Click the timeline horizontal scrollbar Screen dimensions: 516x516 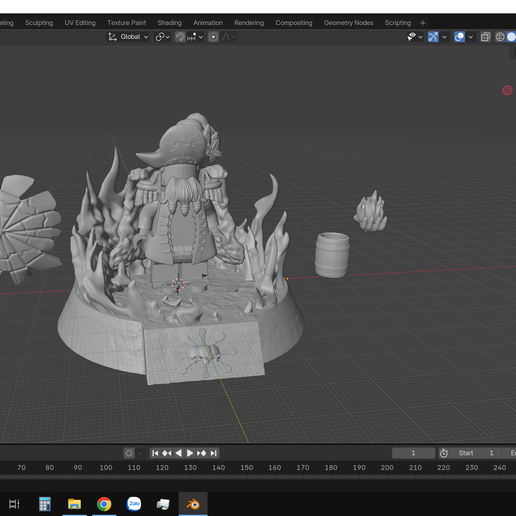pos(258,477)
